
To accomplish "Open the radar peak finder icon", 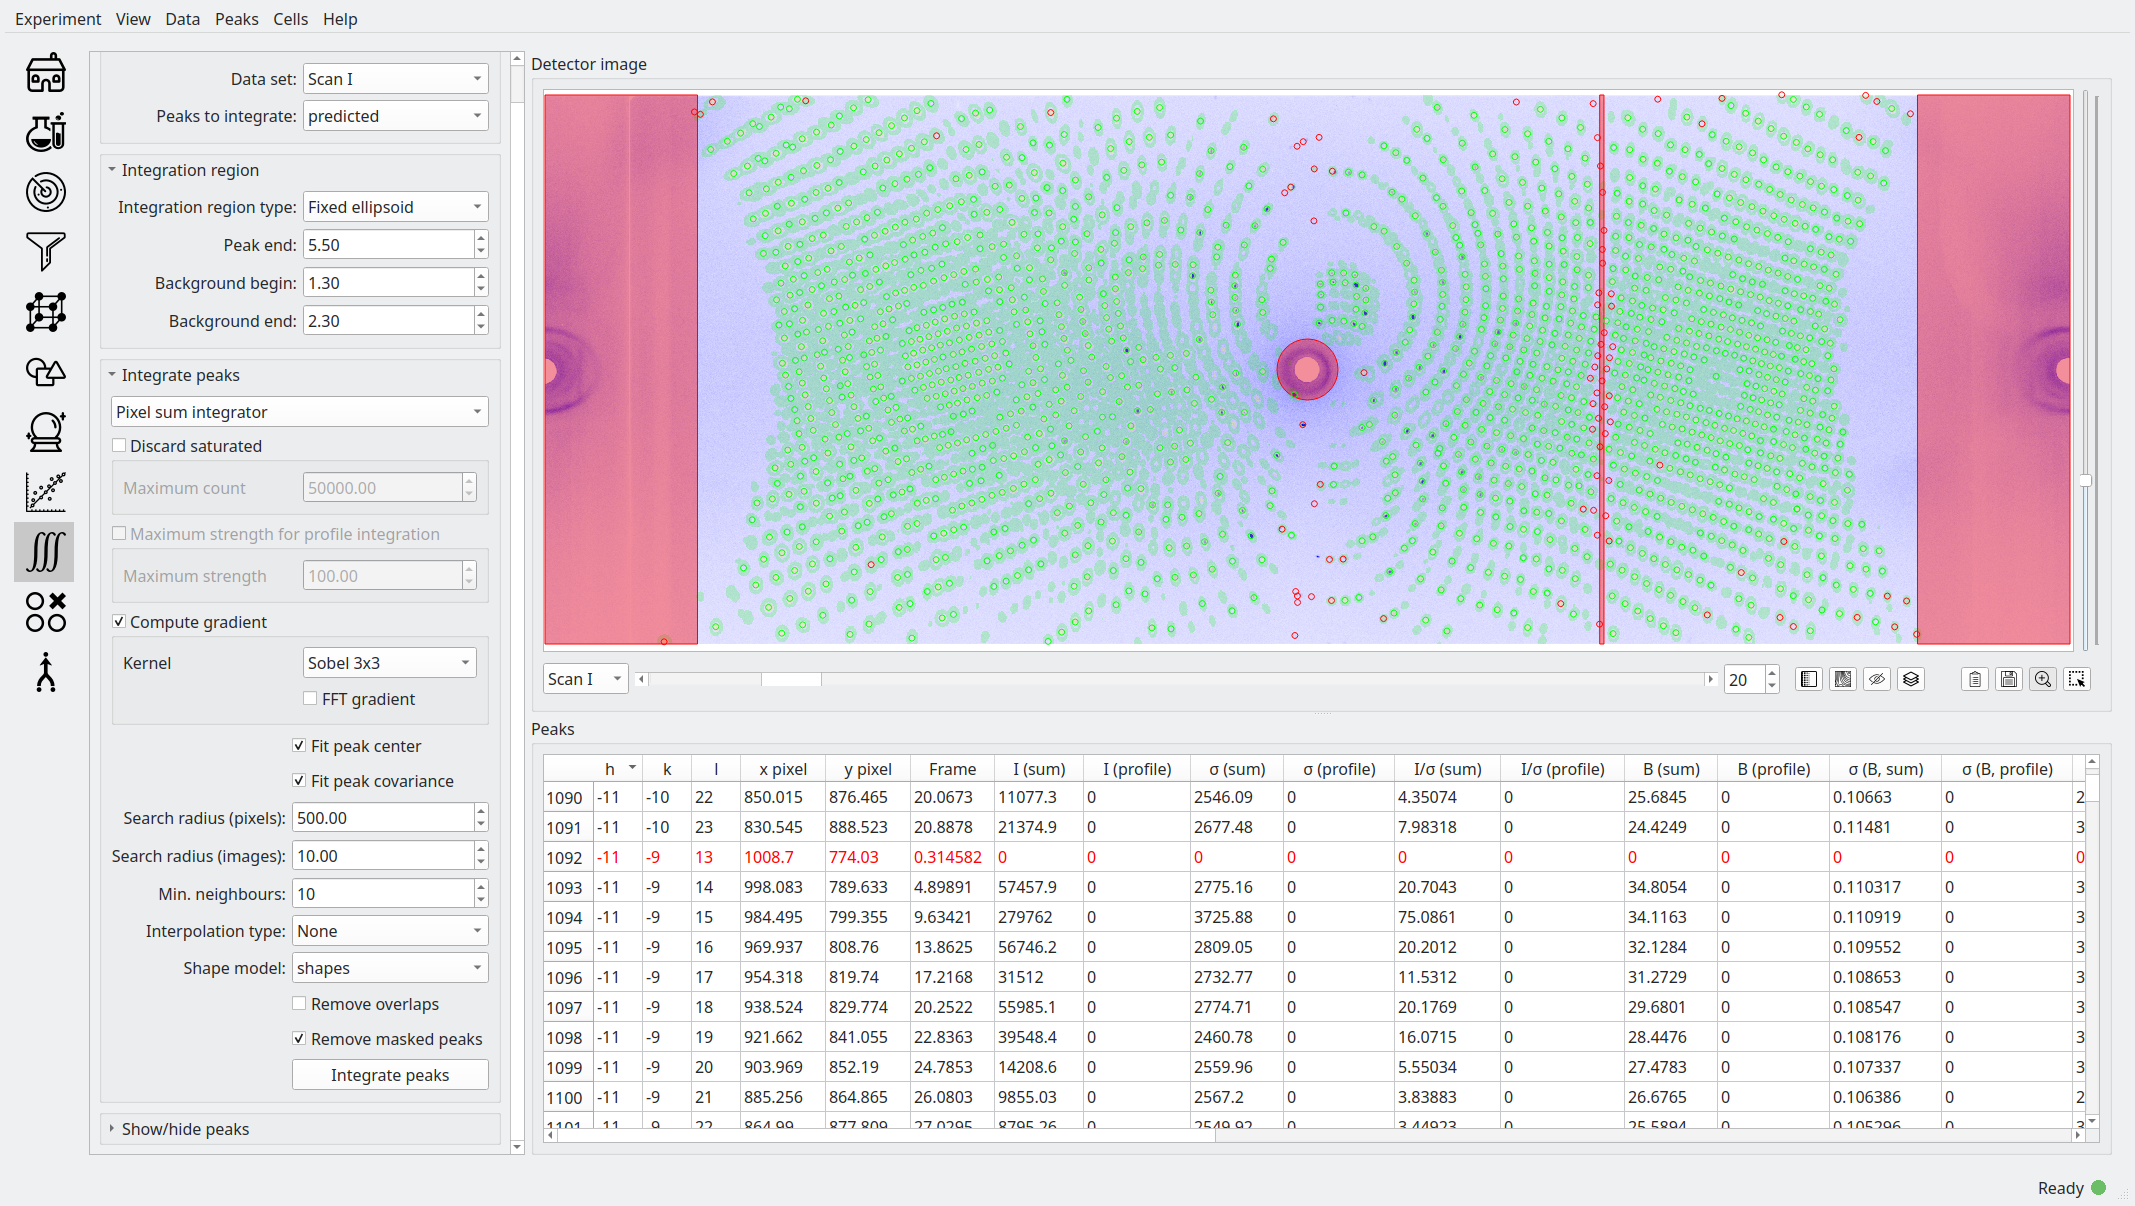I will 46,192.
